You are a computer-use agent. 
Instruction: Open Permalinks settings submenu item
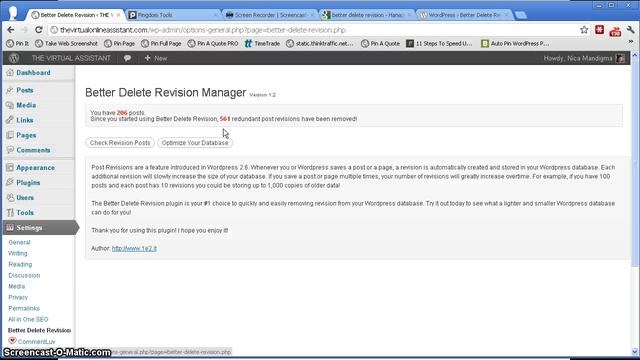(24, 309)
